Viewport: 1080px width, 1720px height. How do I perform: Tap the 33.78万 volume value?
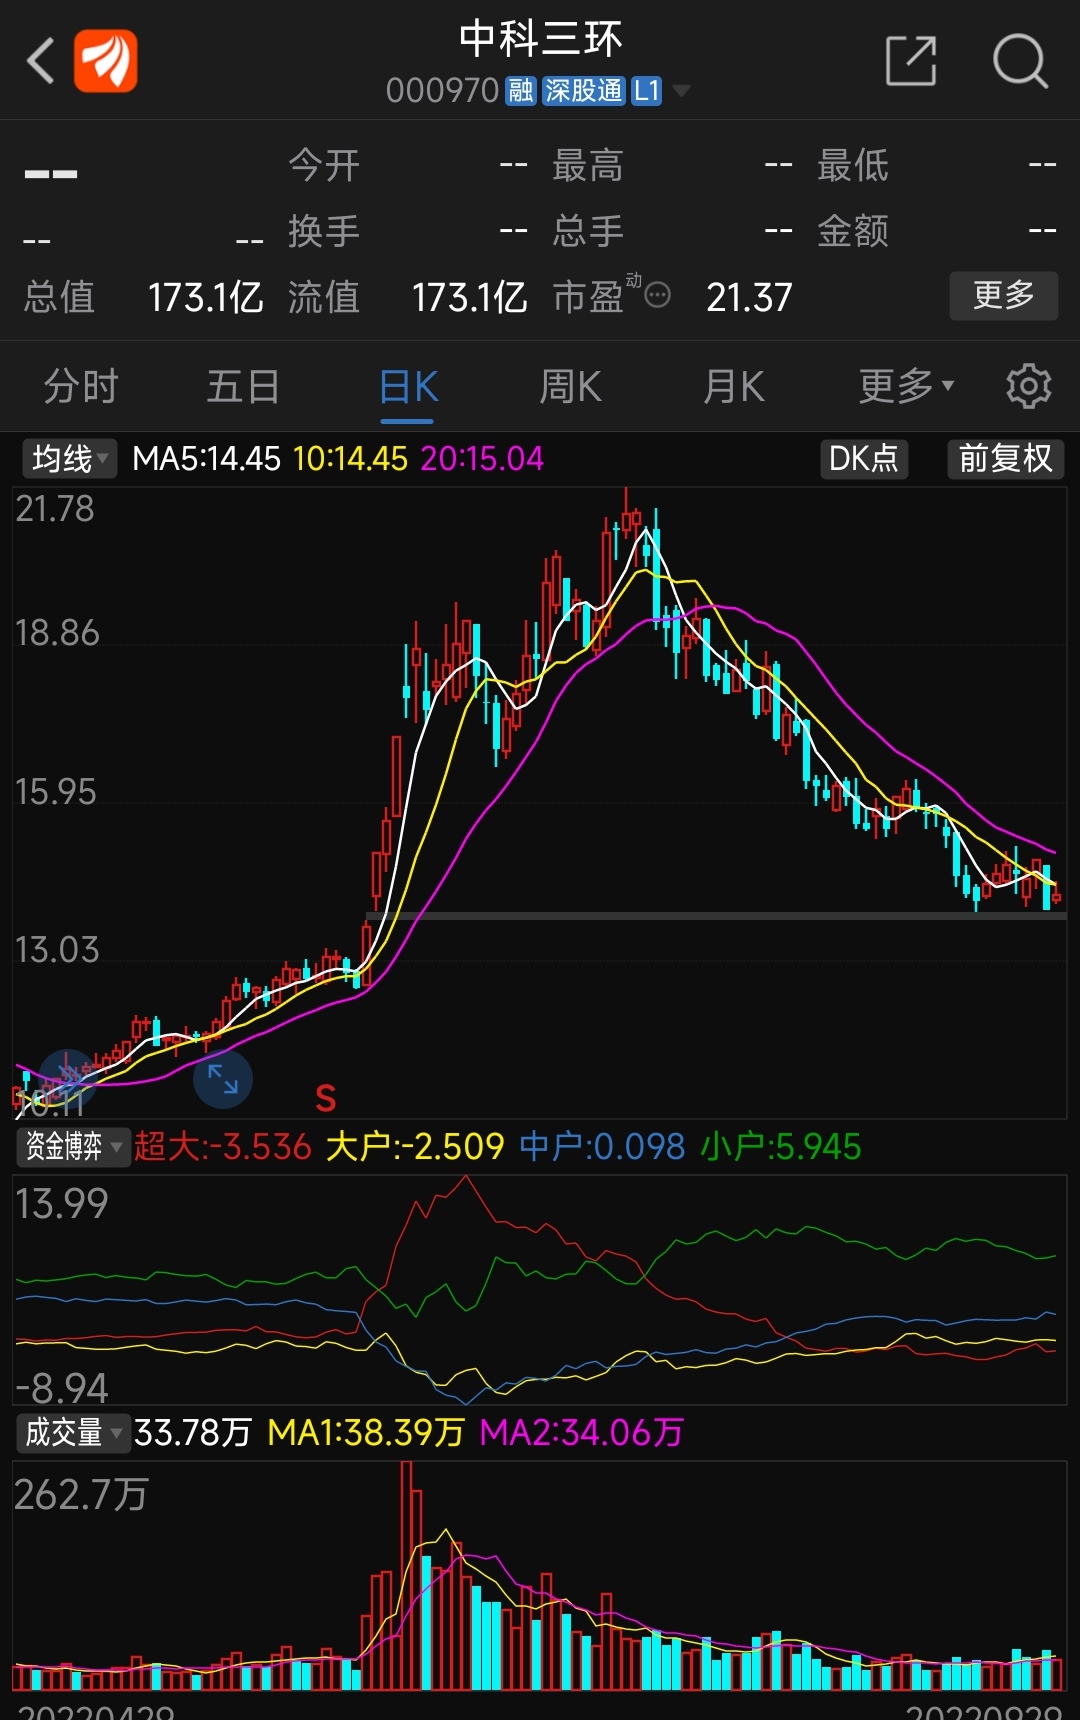[x=192, y=1432]
